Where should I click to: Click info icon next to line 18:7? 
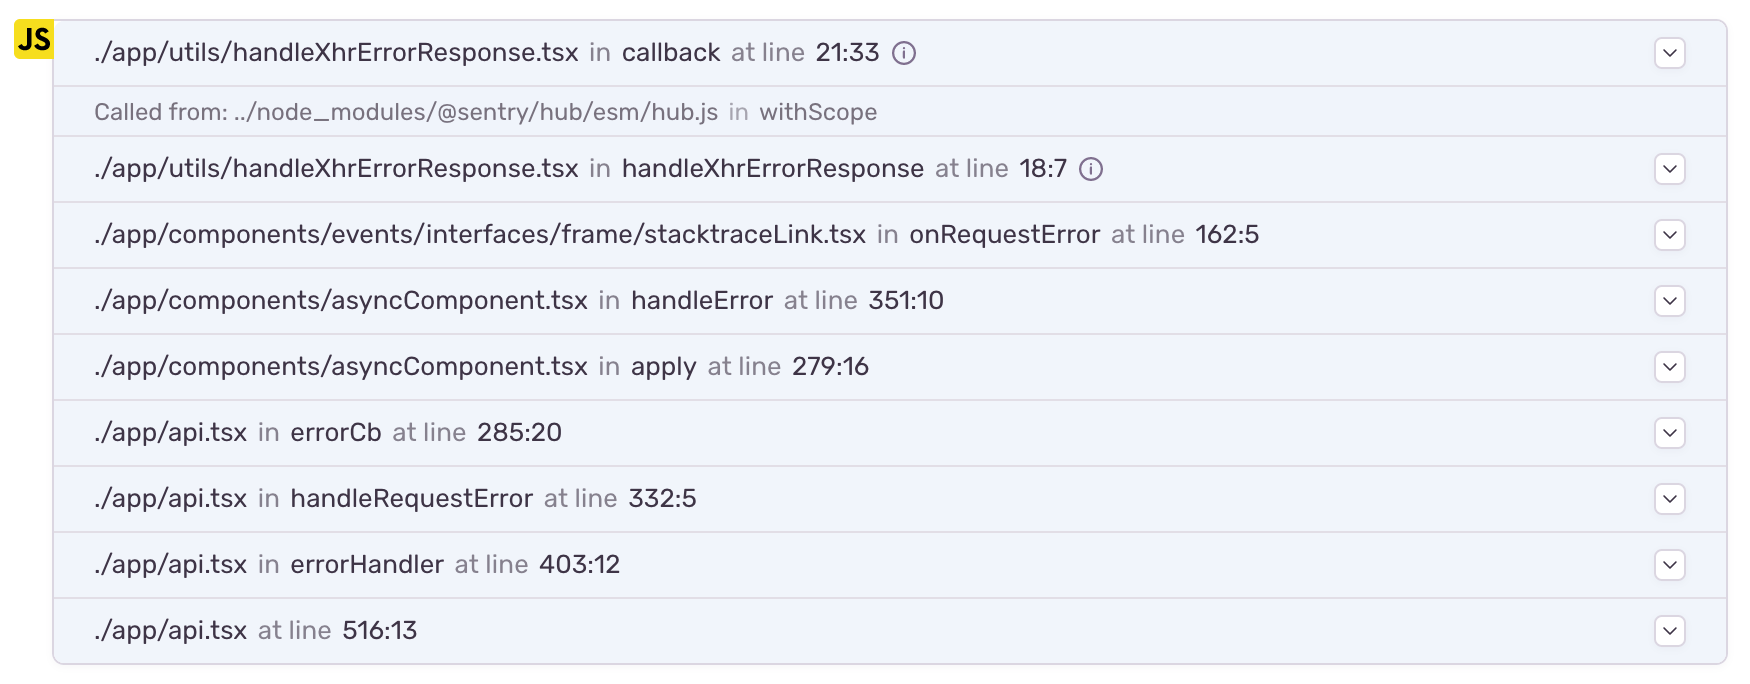tap(1091, 169)
